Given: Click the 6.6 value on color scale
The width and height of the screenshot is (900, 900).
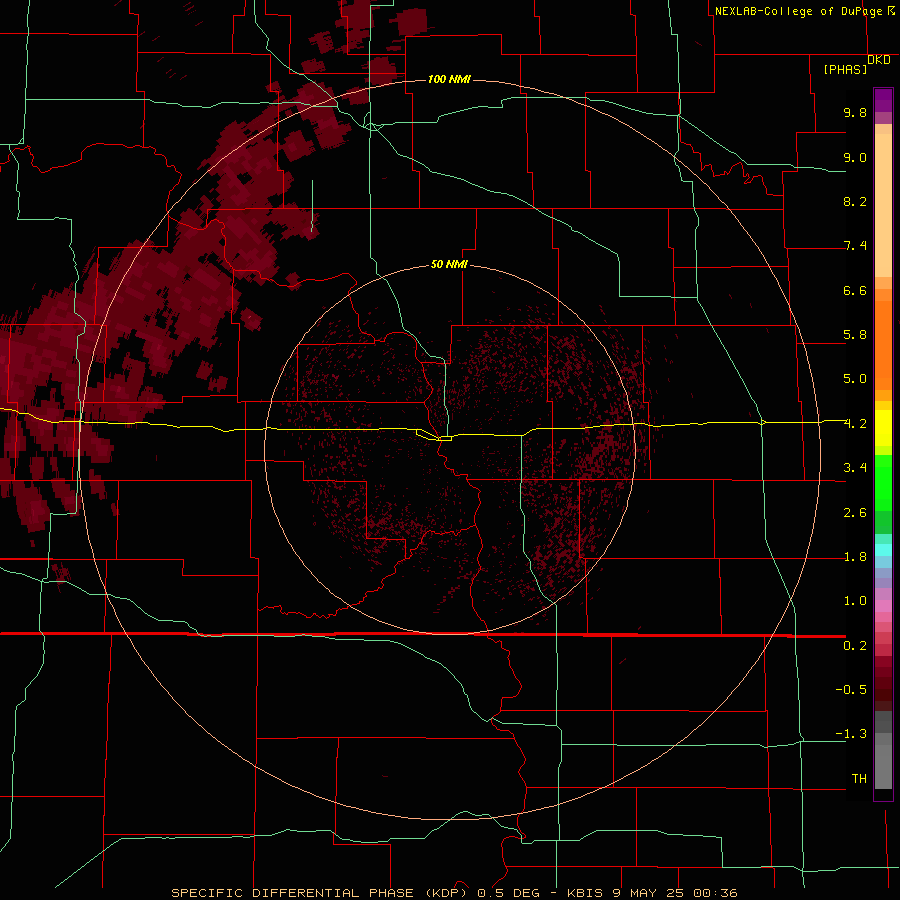Looking at the screenshot, I should point(855,290).
